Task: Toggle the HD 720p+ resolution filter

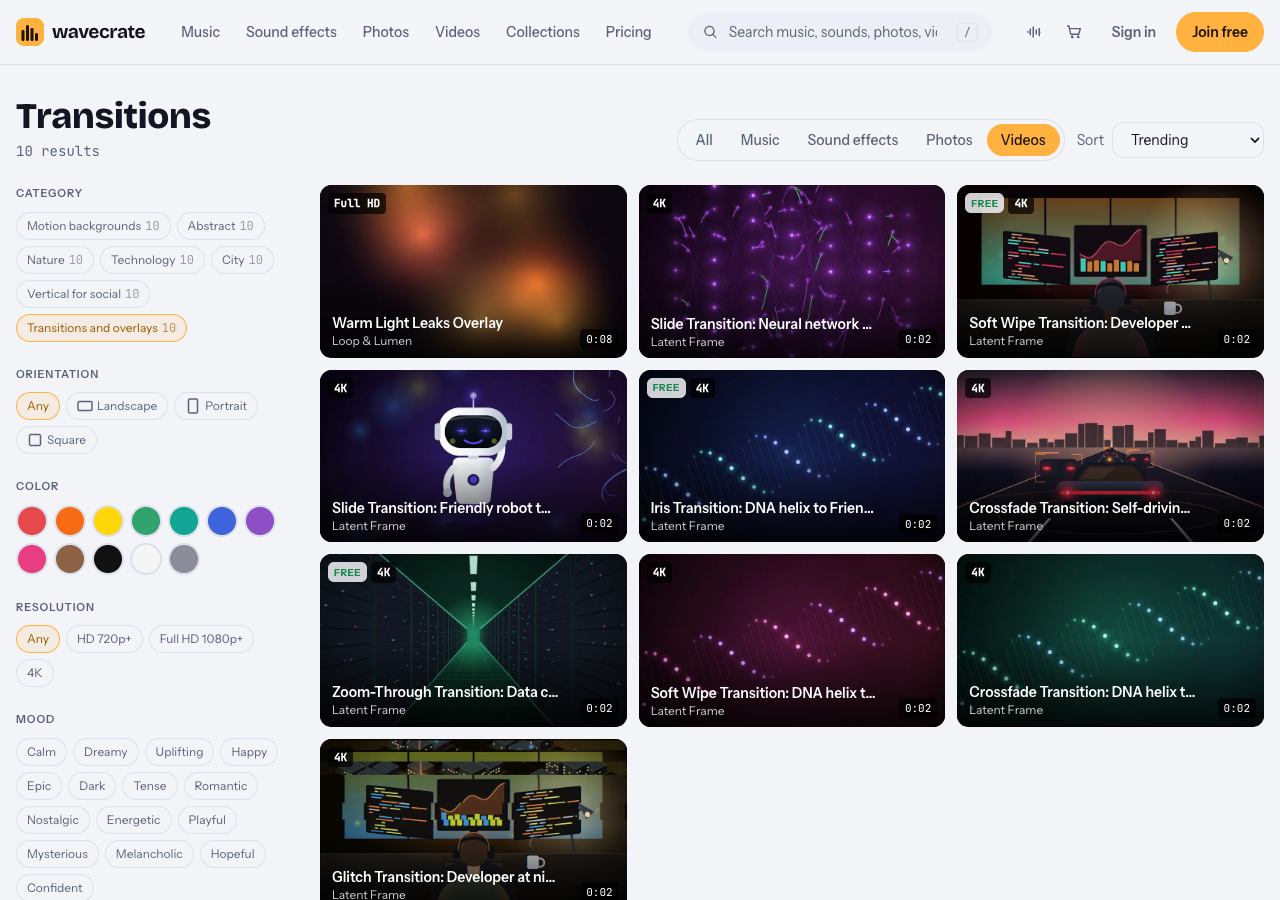Action: click(x=104, y=639)
